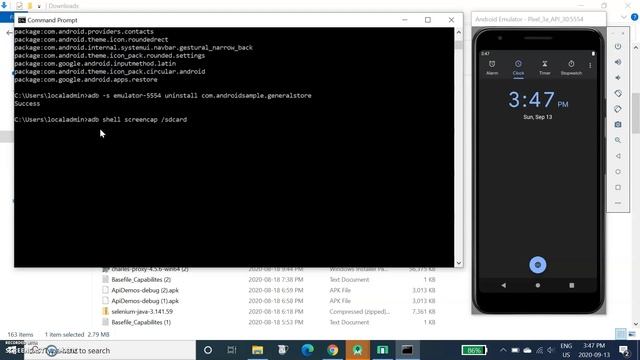Click File Explorer back arrow

pos(9,33)
